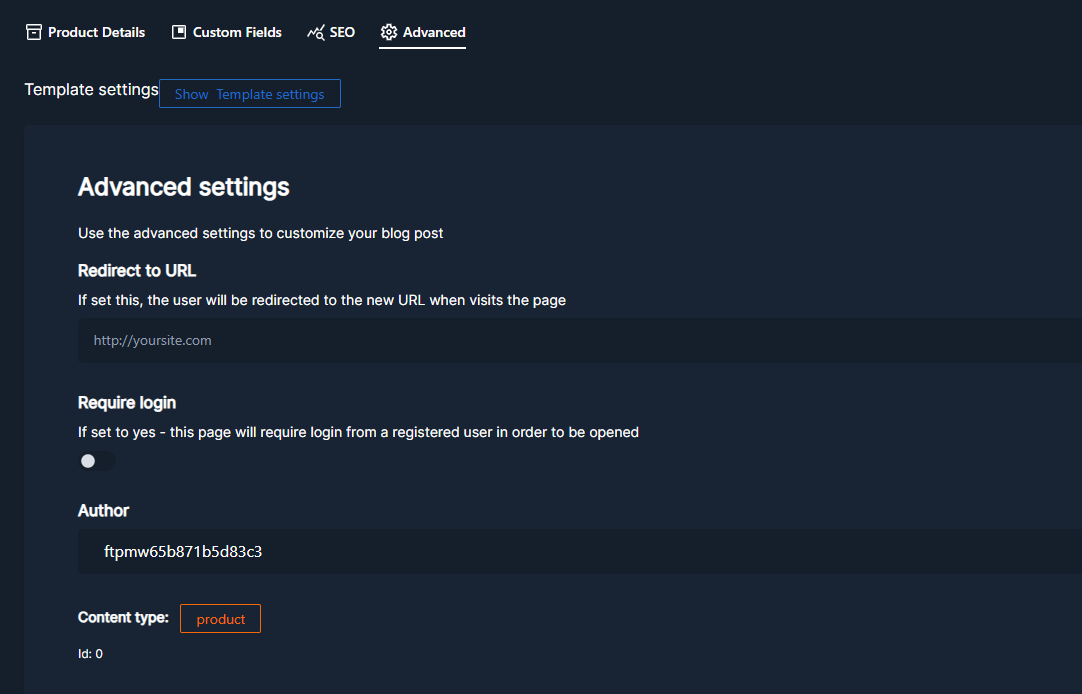Screen dimensions: 1082x694
Task: Enable the Require login toggle
Action: point(97,461)
